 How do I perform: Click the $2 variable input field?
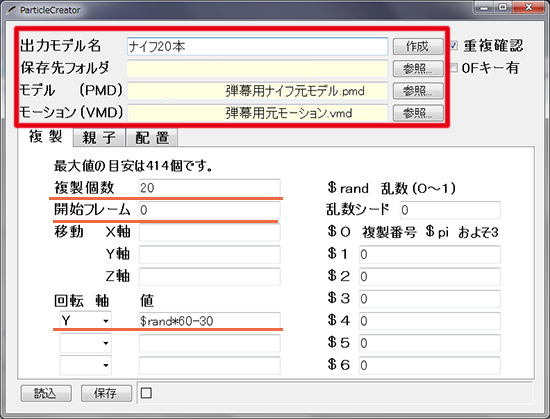[x=430, y=277]
